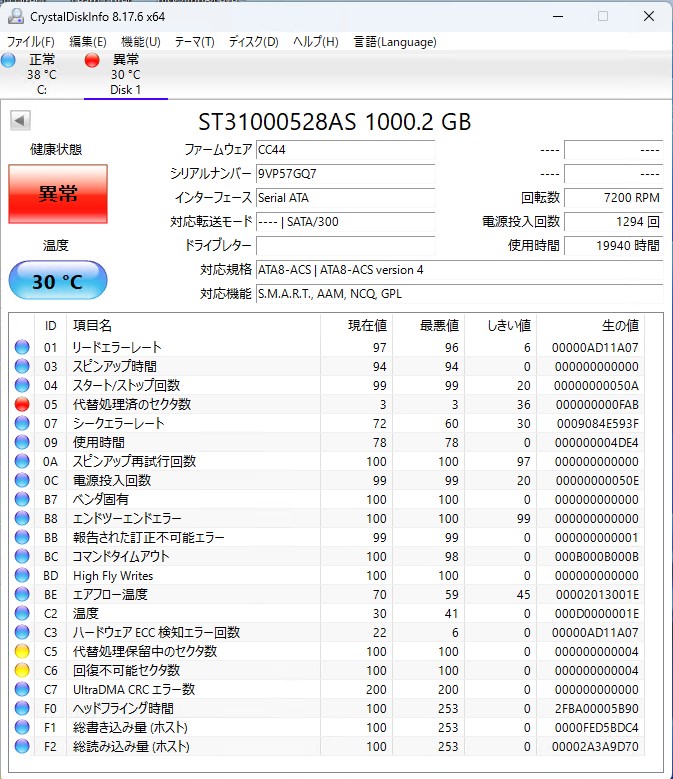Click red status orb for 05 代替処理済のセクタ数
This screenshot has width=673, height=779.
coord(22,404)
